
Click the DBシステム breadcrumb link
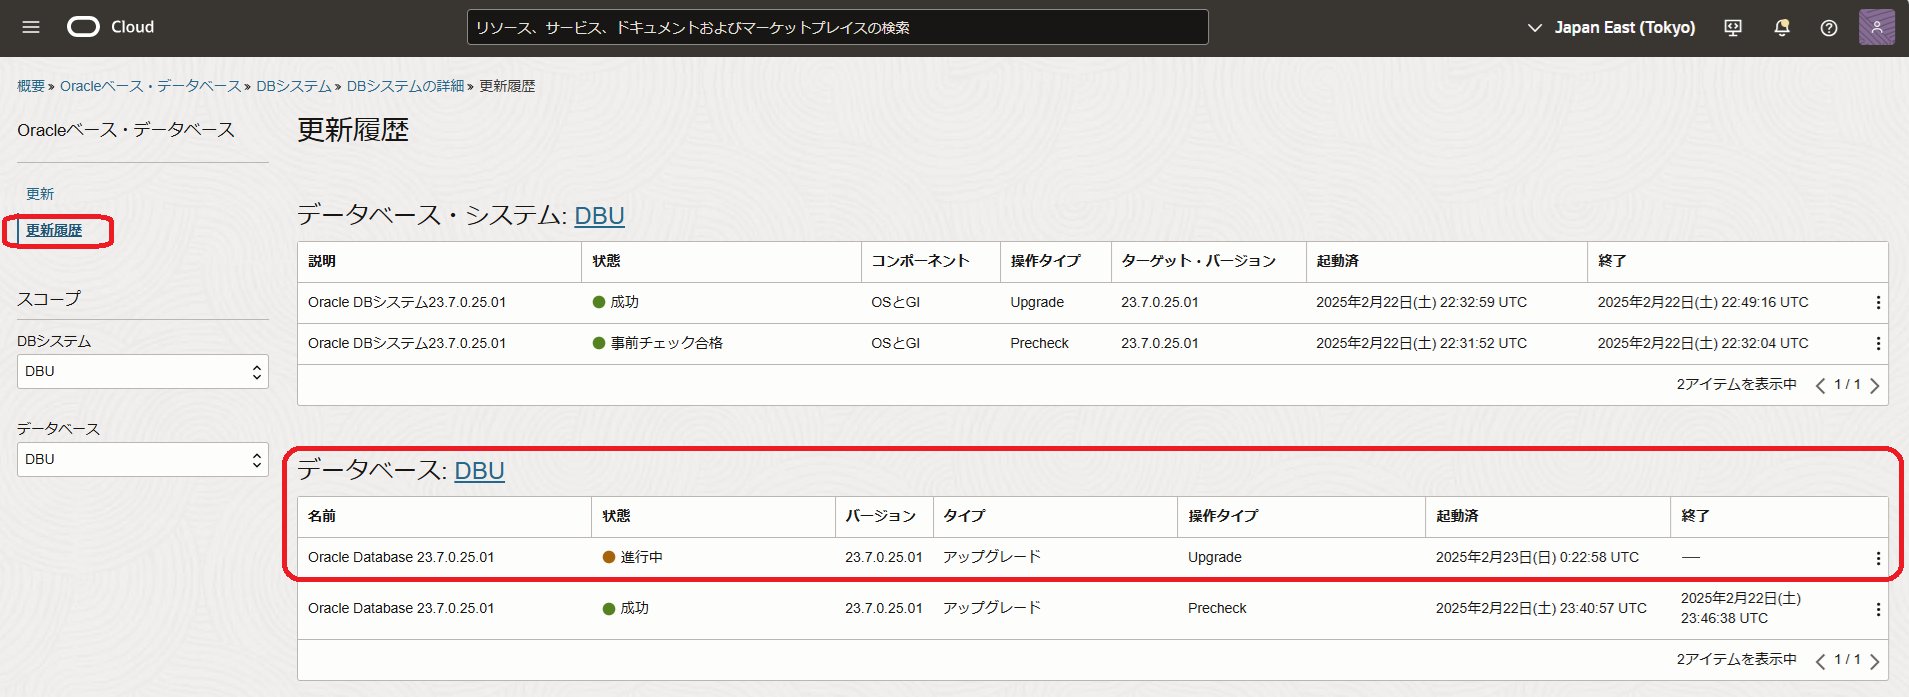(294, 86)
